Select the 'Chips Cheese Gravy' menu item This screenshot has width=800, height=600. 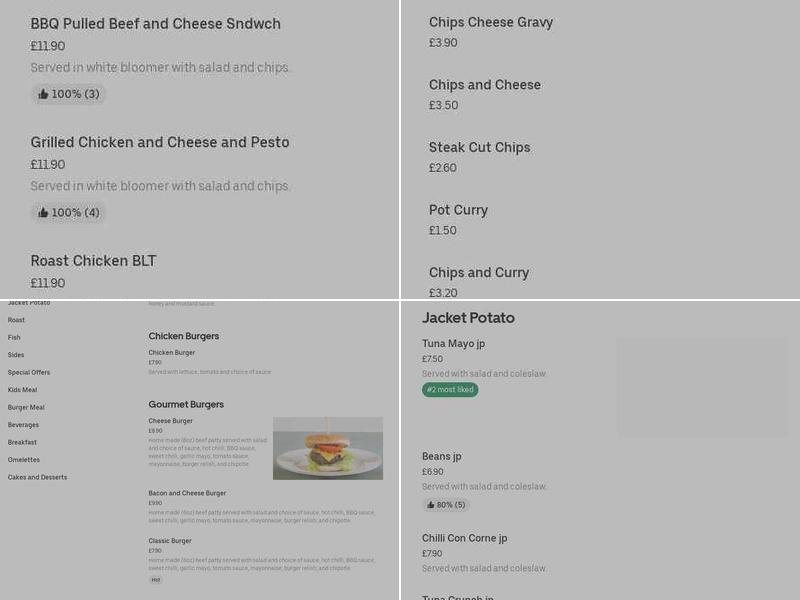[489, 21]
